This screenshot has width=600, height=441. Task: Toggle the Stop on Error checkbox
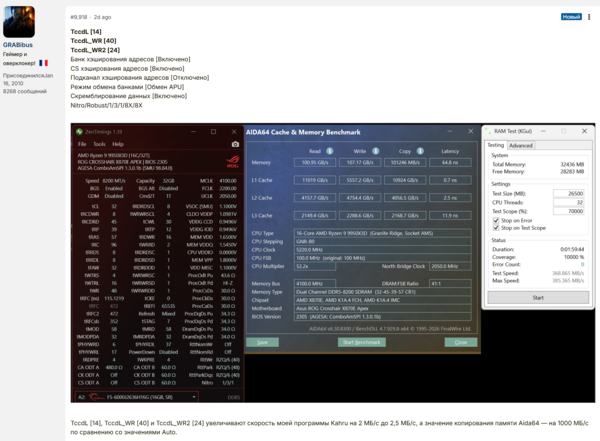[496, 220]
